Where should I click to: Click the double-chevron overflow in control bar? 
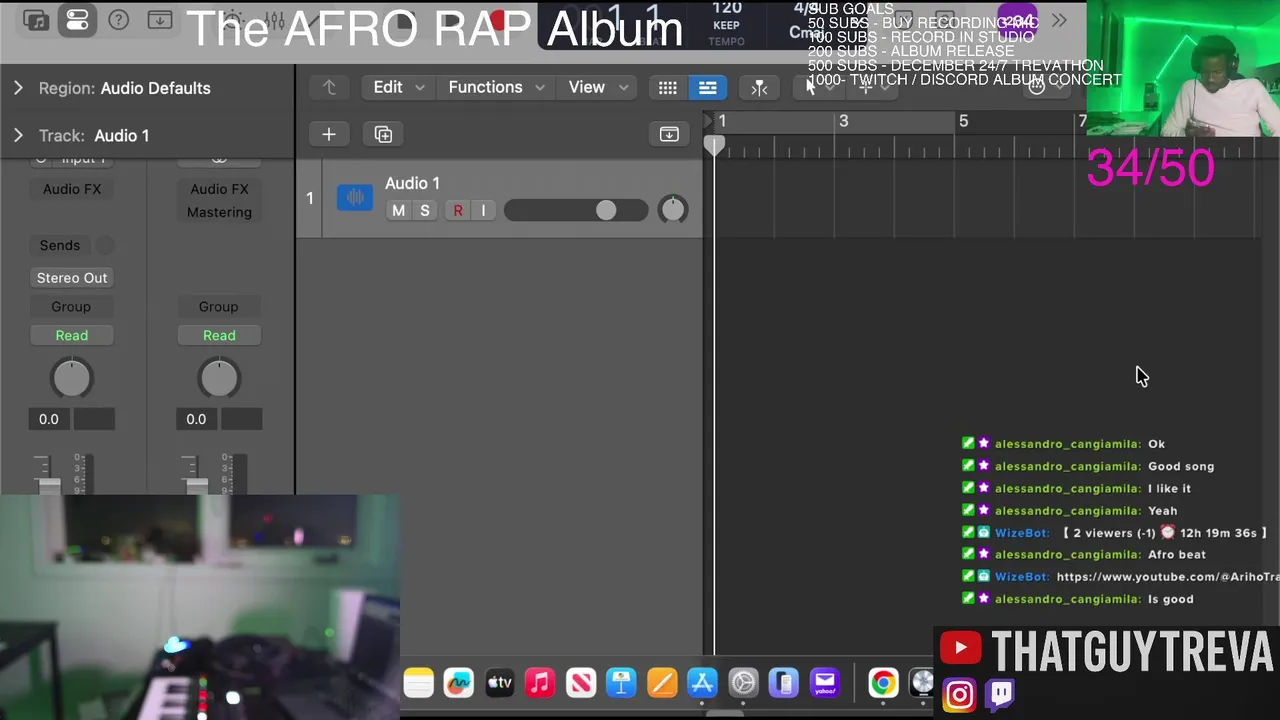pos(1059,20)
